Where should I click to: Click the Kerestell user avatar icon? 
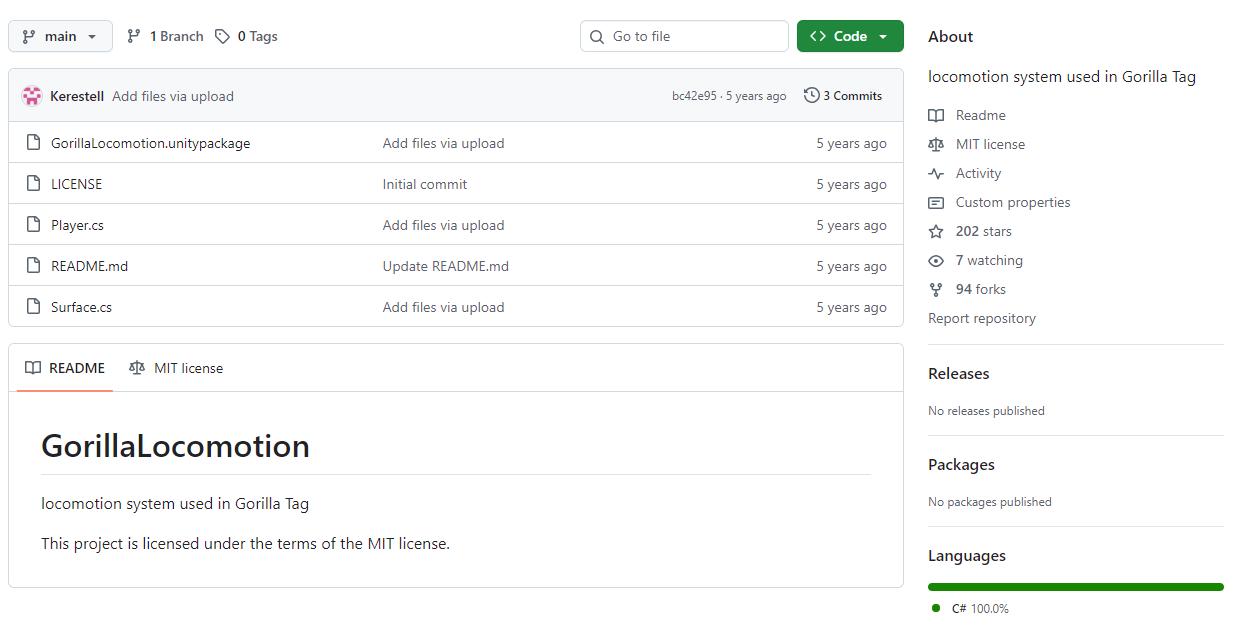(32, 96)
